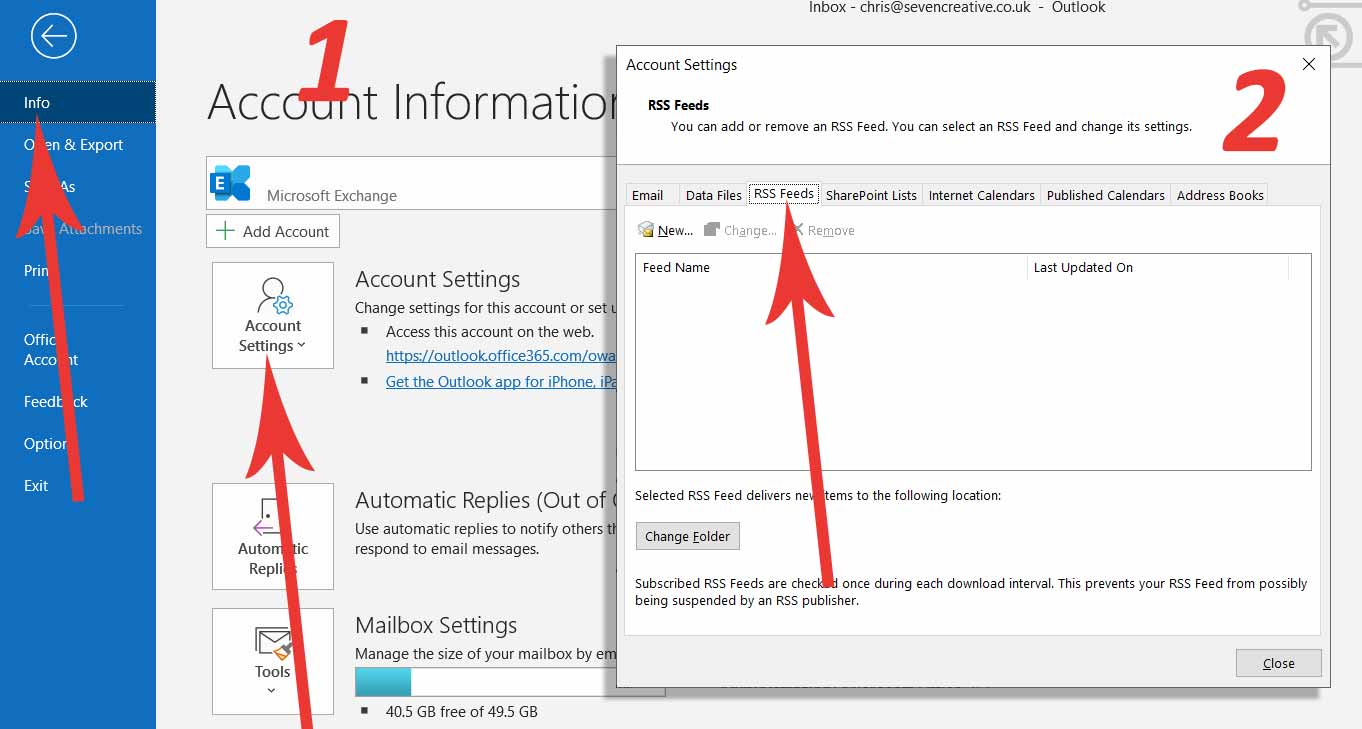This screenshot has height=729, width=1362.
Task: Switch to the Email tab
Action: pyautogui.click(x=648, y=195)
